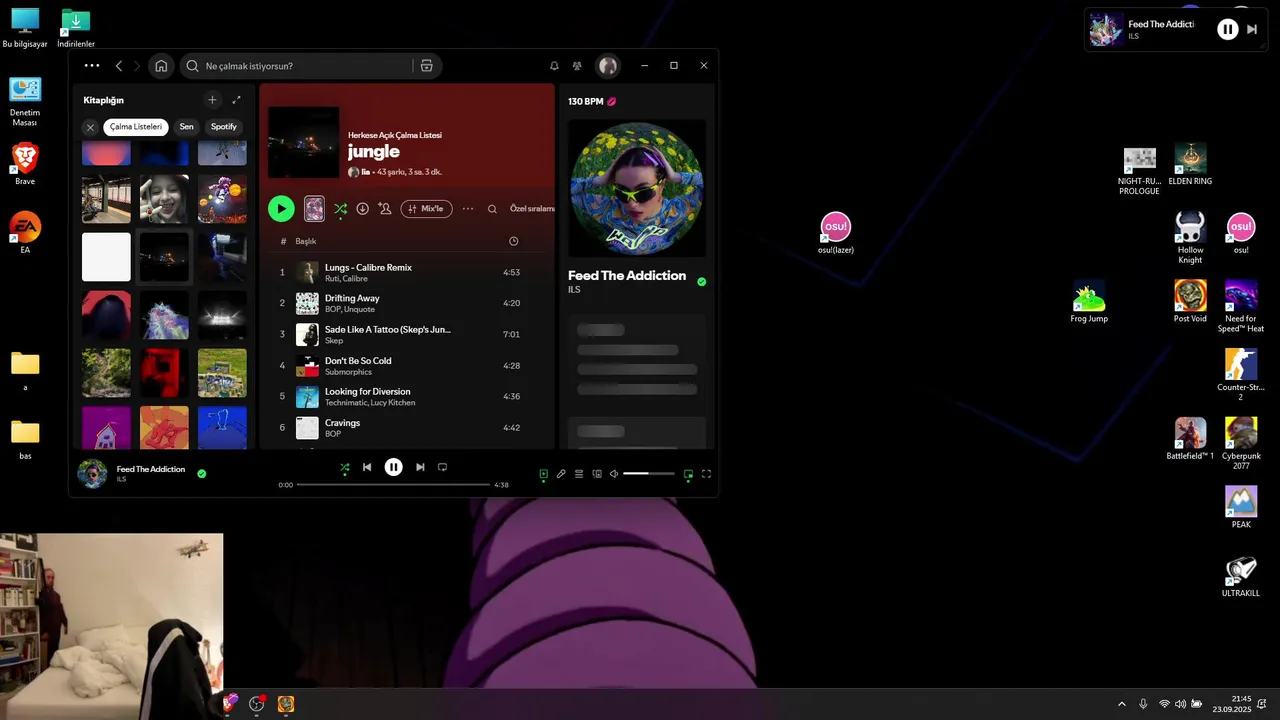
Task: Open lyrics with the microphone icon
Action: 561,474
